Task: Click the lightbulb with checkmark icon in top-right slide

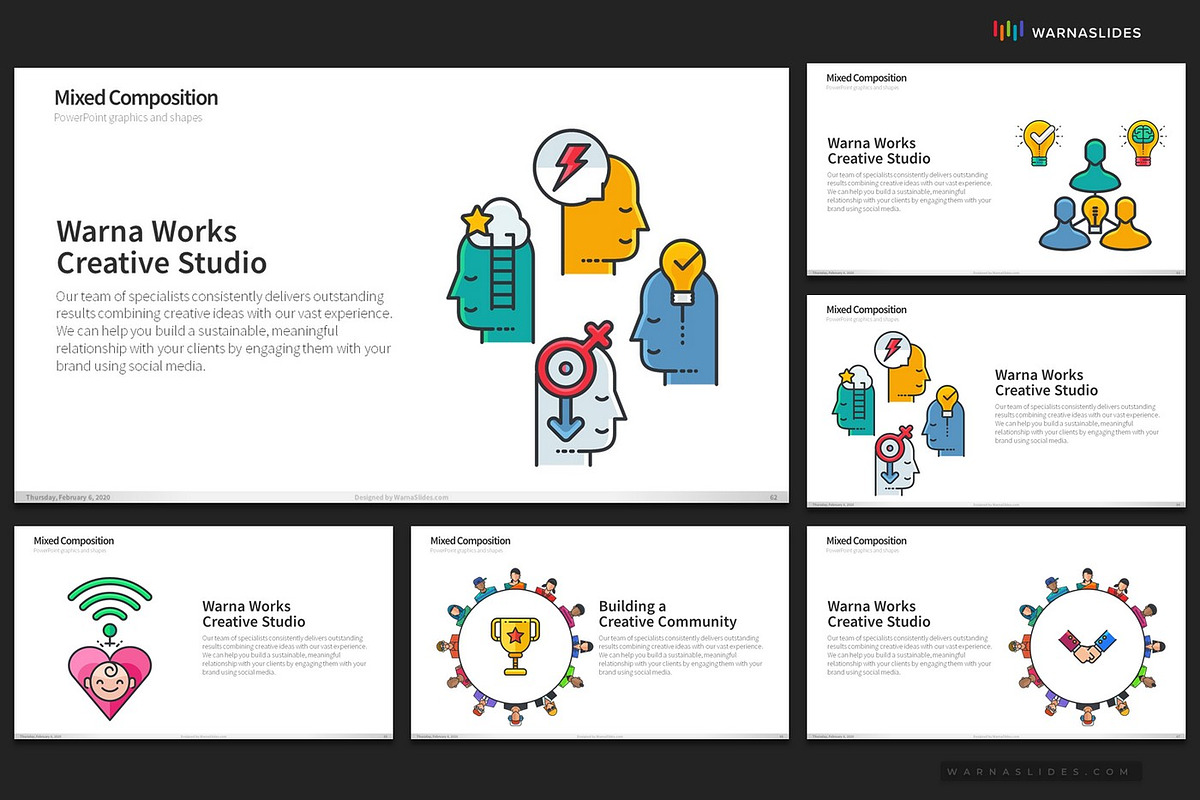Action: (1040, 142)
